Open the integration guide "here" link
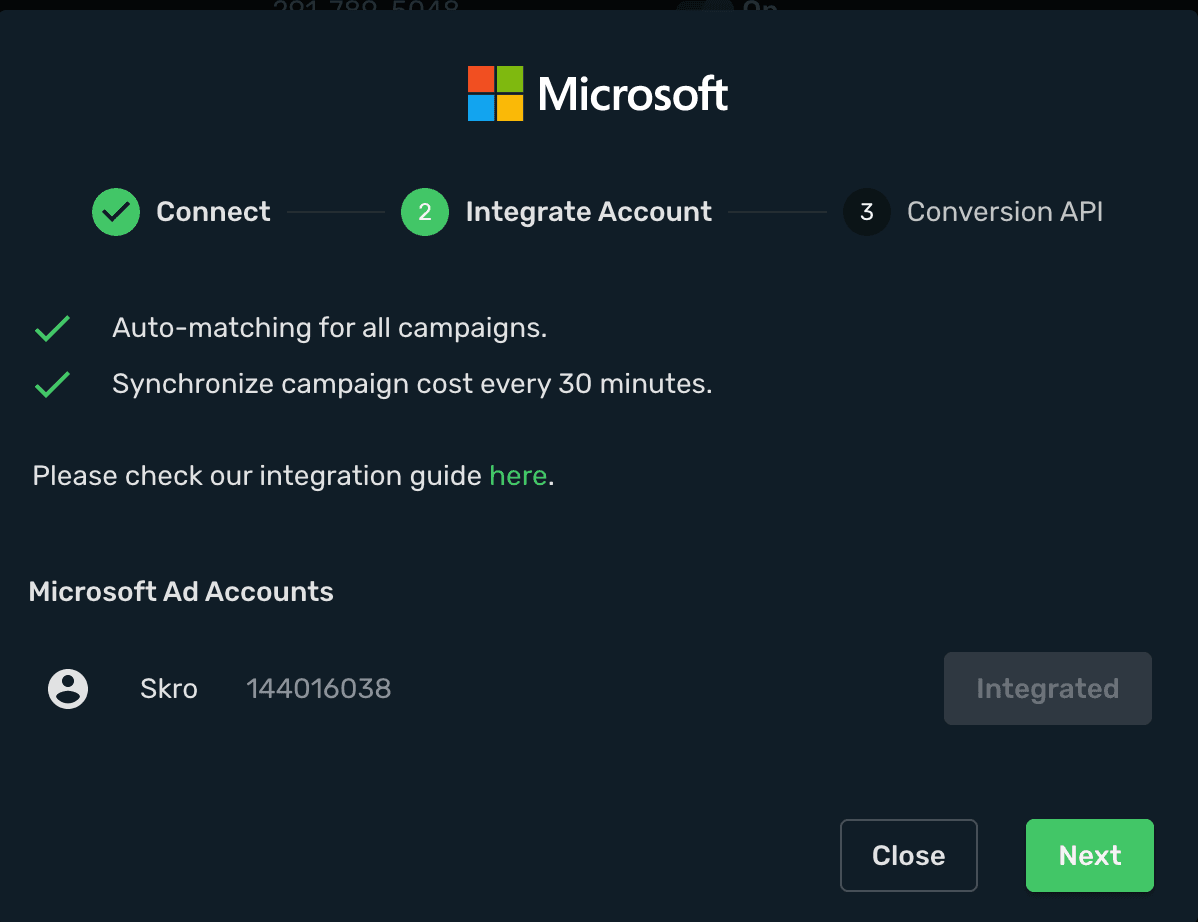The height and width of the screenshot is (922, 1198). click(518, 476)
